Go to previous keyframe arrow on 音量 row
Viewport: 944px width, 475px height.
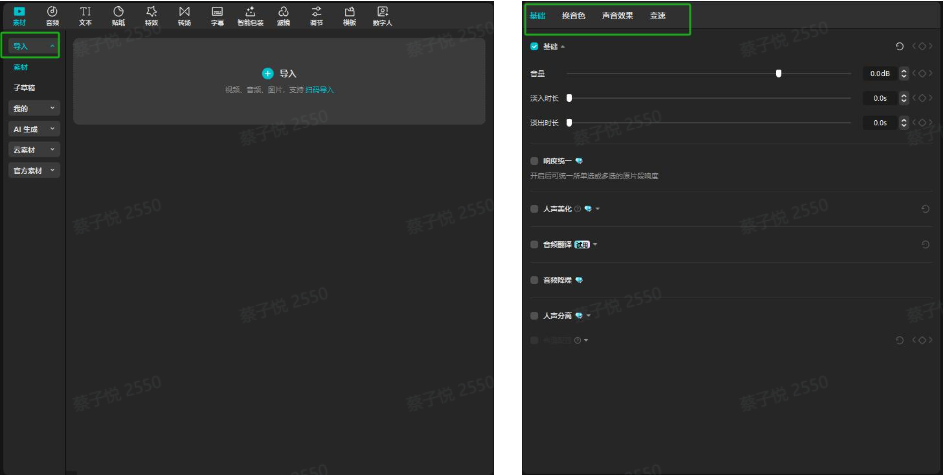point(914,73)
